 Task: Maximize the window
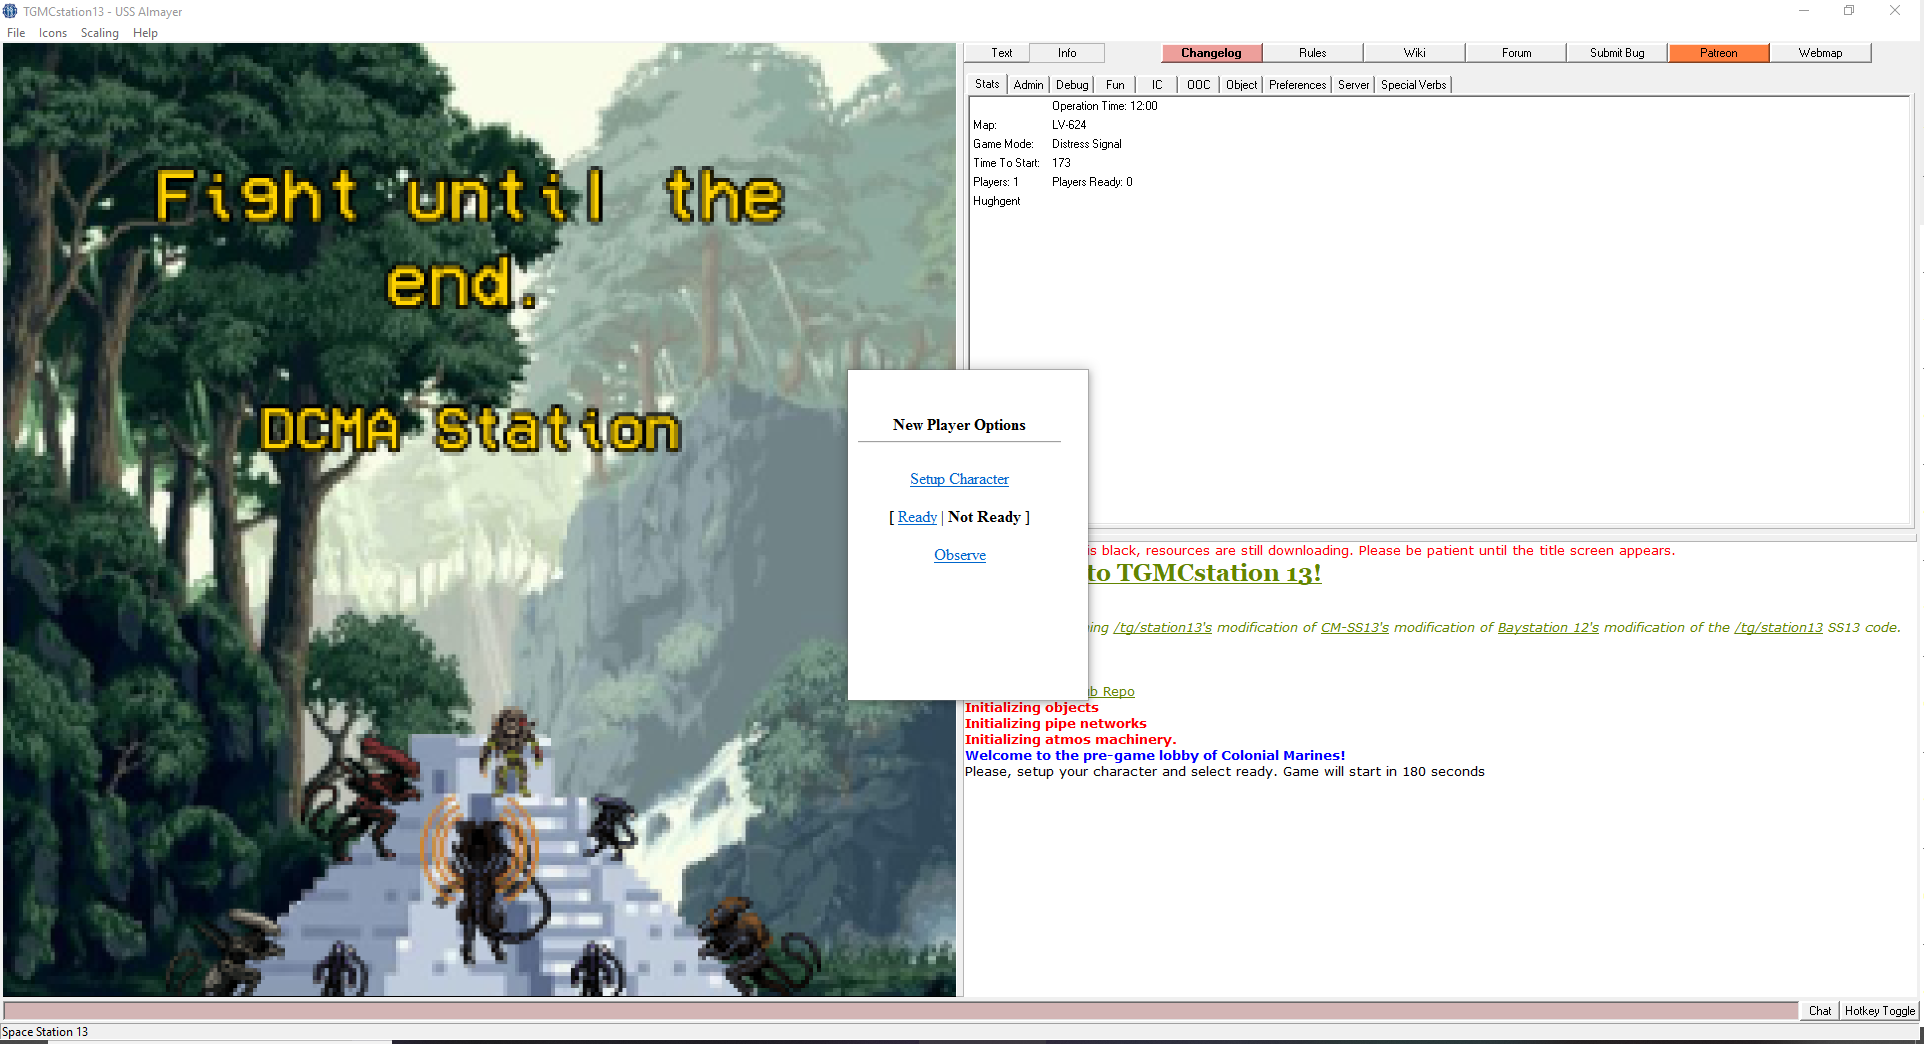(1849, 11)
